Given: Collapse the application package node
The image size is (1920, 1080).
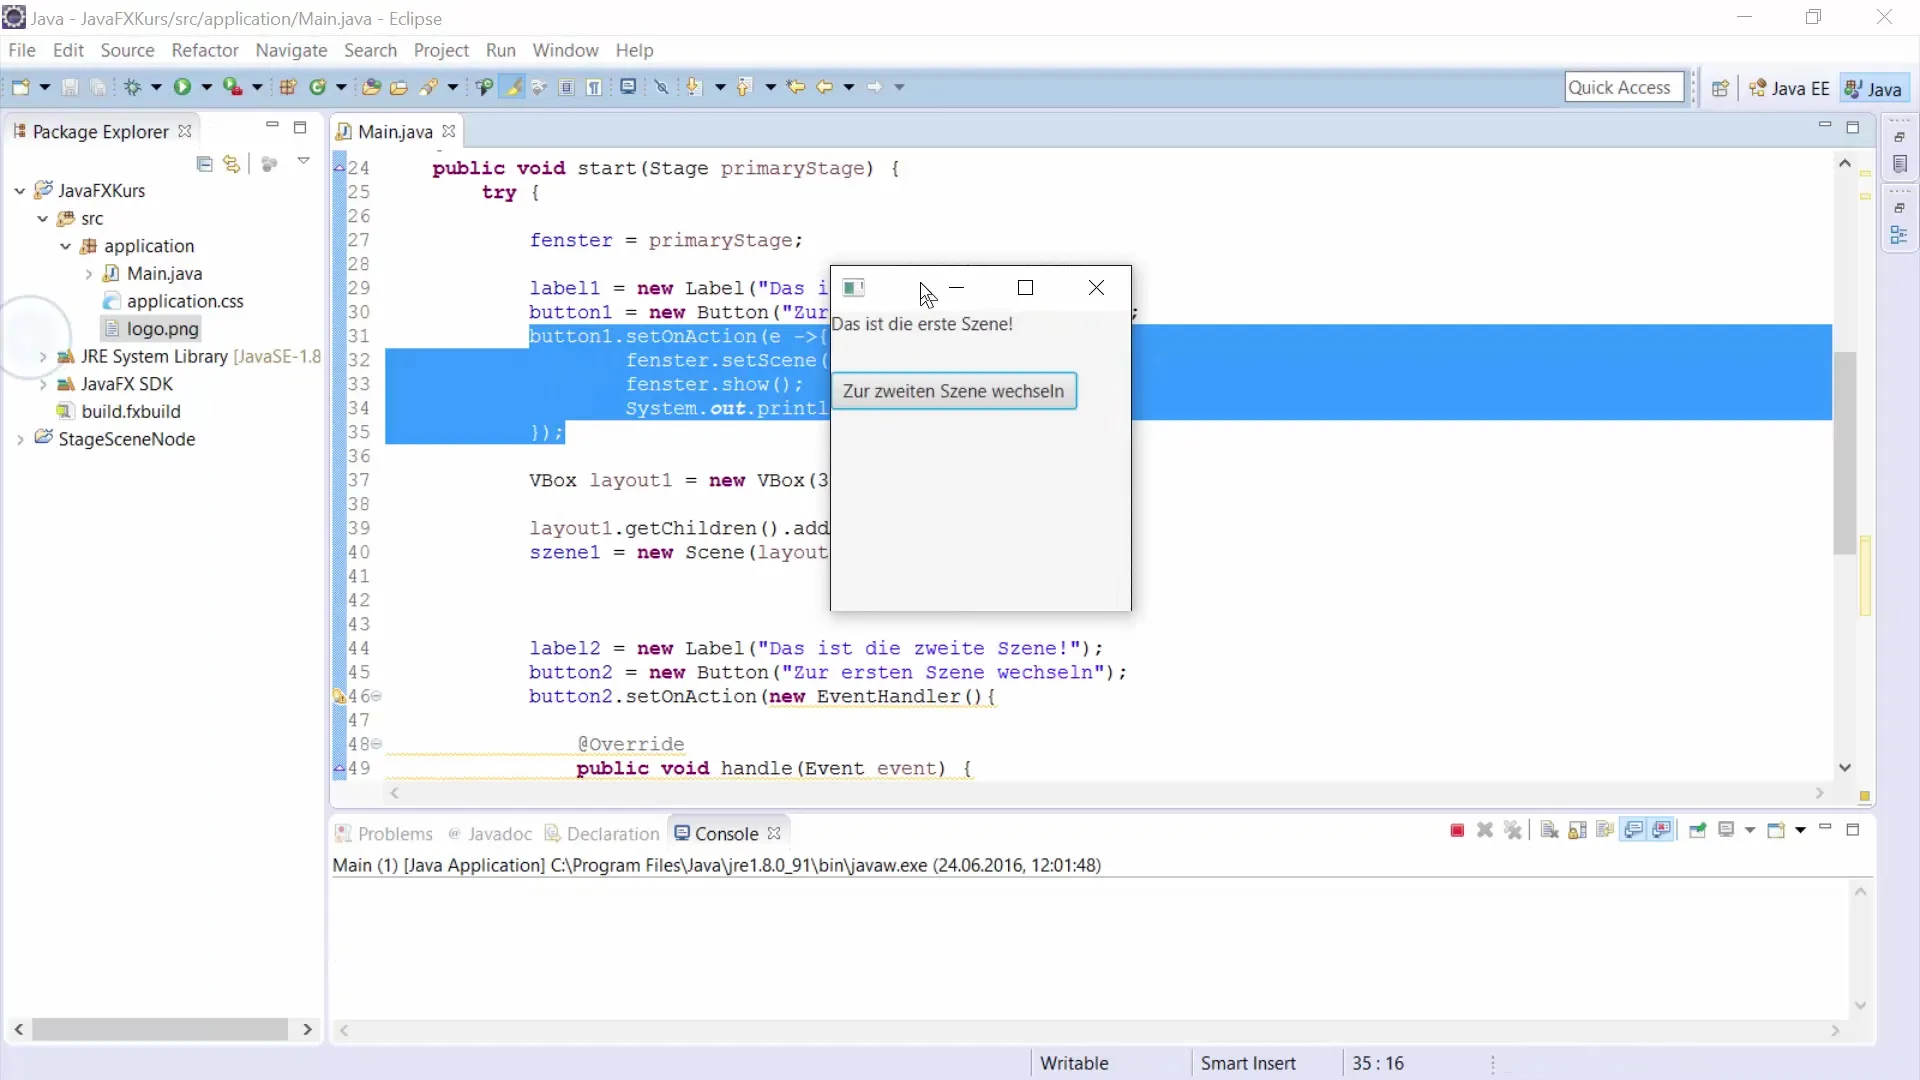Looking at the screenshot, I should [66, 246].
